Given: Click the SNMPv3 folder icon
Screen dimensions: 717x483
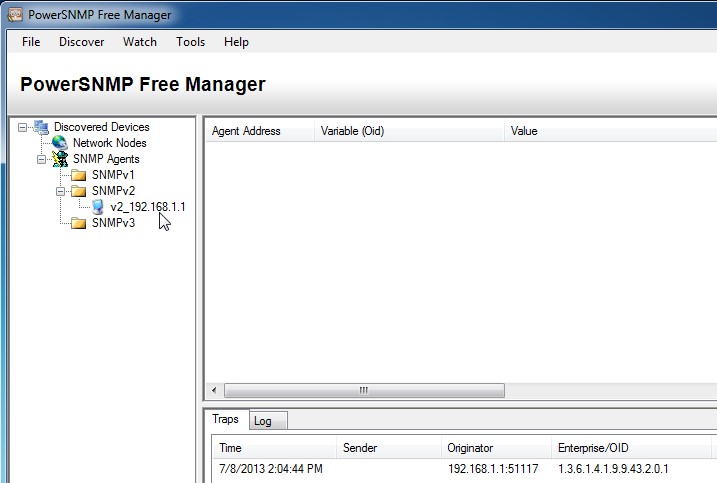Looking at the screenshot, I should click(x=79, y=223).
